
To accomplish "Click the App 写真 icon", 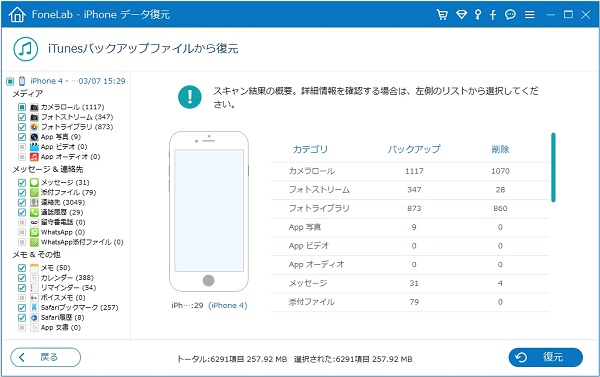I will click(x=34, y=137).
